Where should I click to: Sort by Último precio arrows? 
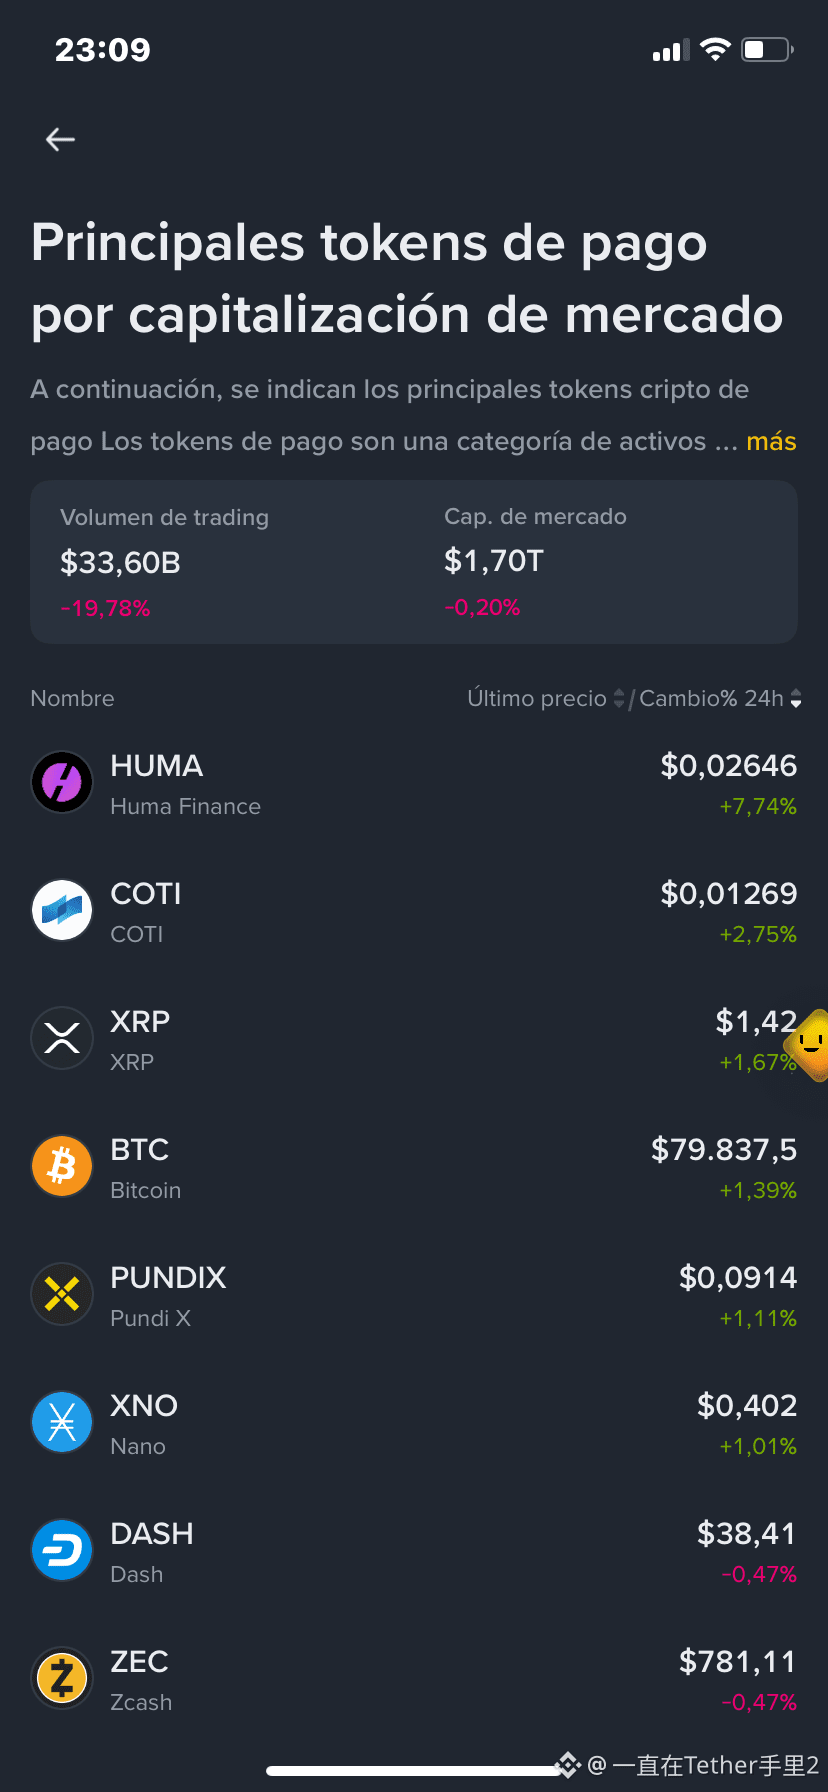pyautogui.click(x=619, y=698)
